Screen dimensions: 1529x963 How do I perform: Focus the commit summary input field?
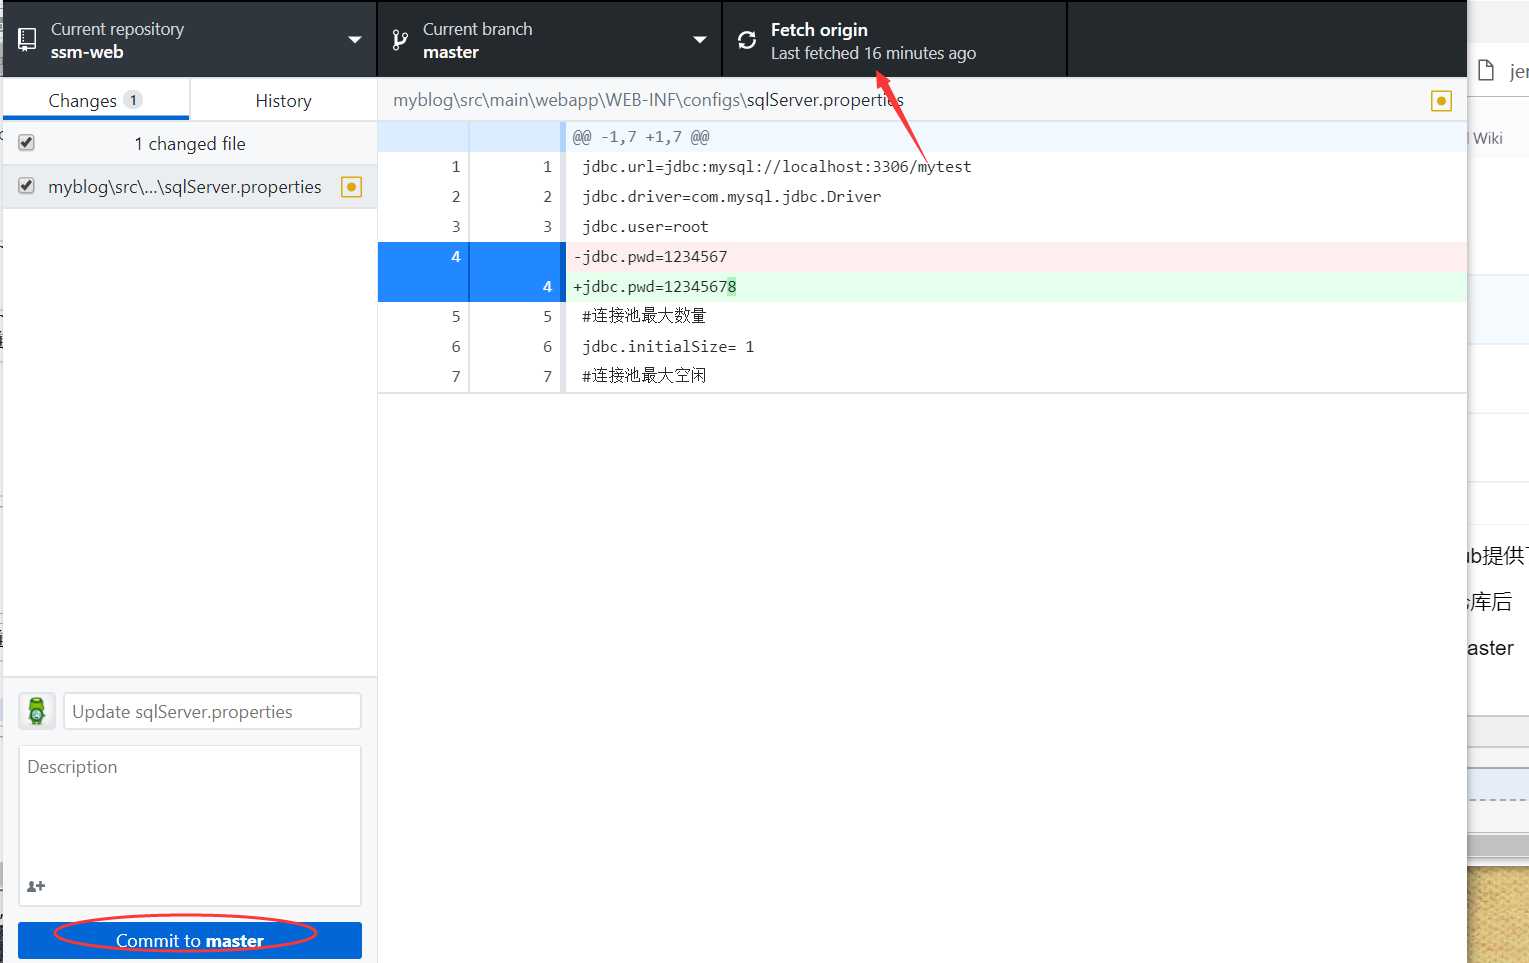(212, 711)
